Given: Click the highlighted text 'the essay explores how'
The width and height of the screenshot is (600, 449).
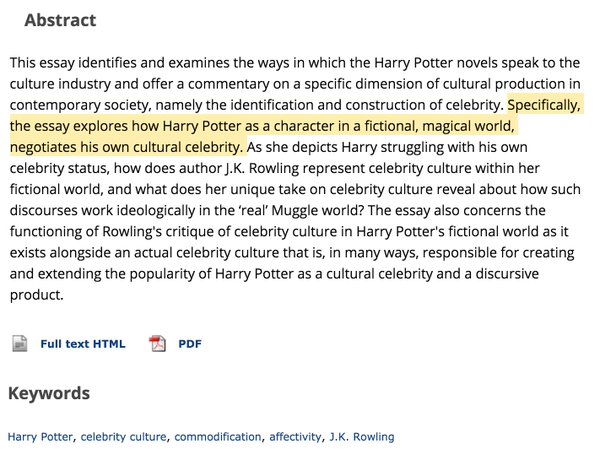Looking at the screenshot, I should [84, 126].
